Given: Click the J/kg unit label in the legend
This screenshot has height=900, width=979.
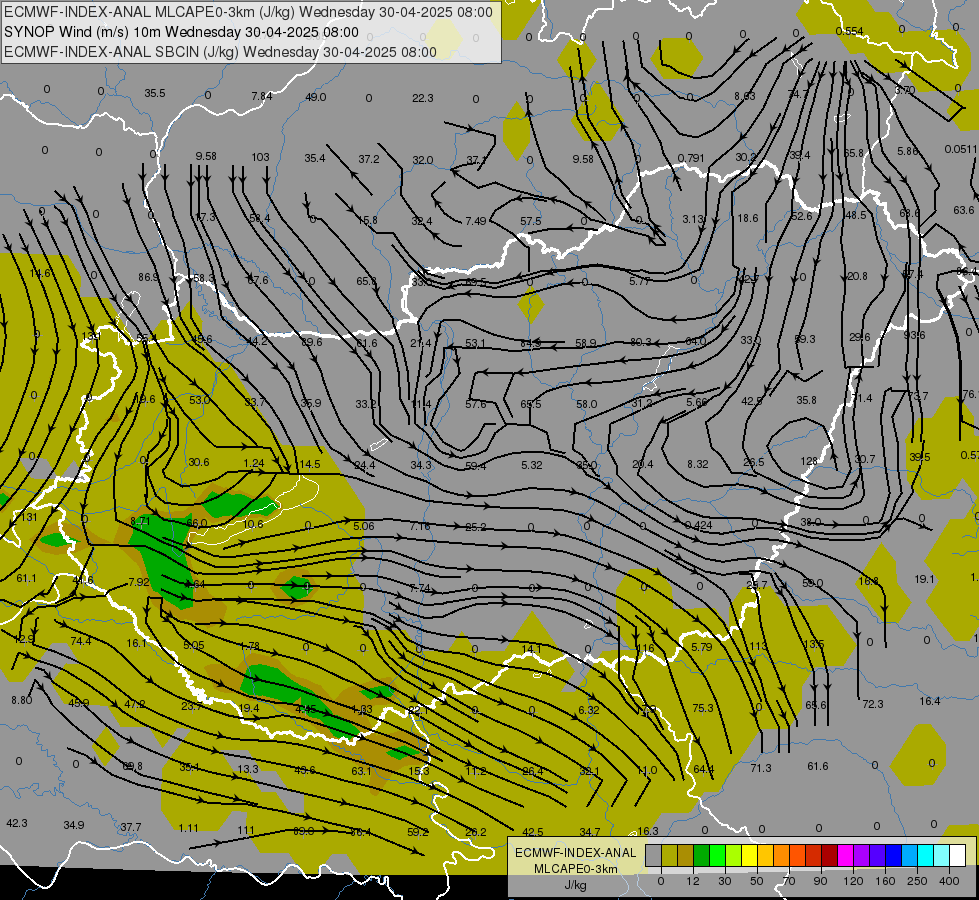Looking at the screenshot, I should 575,886.
